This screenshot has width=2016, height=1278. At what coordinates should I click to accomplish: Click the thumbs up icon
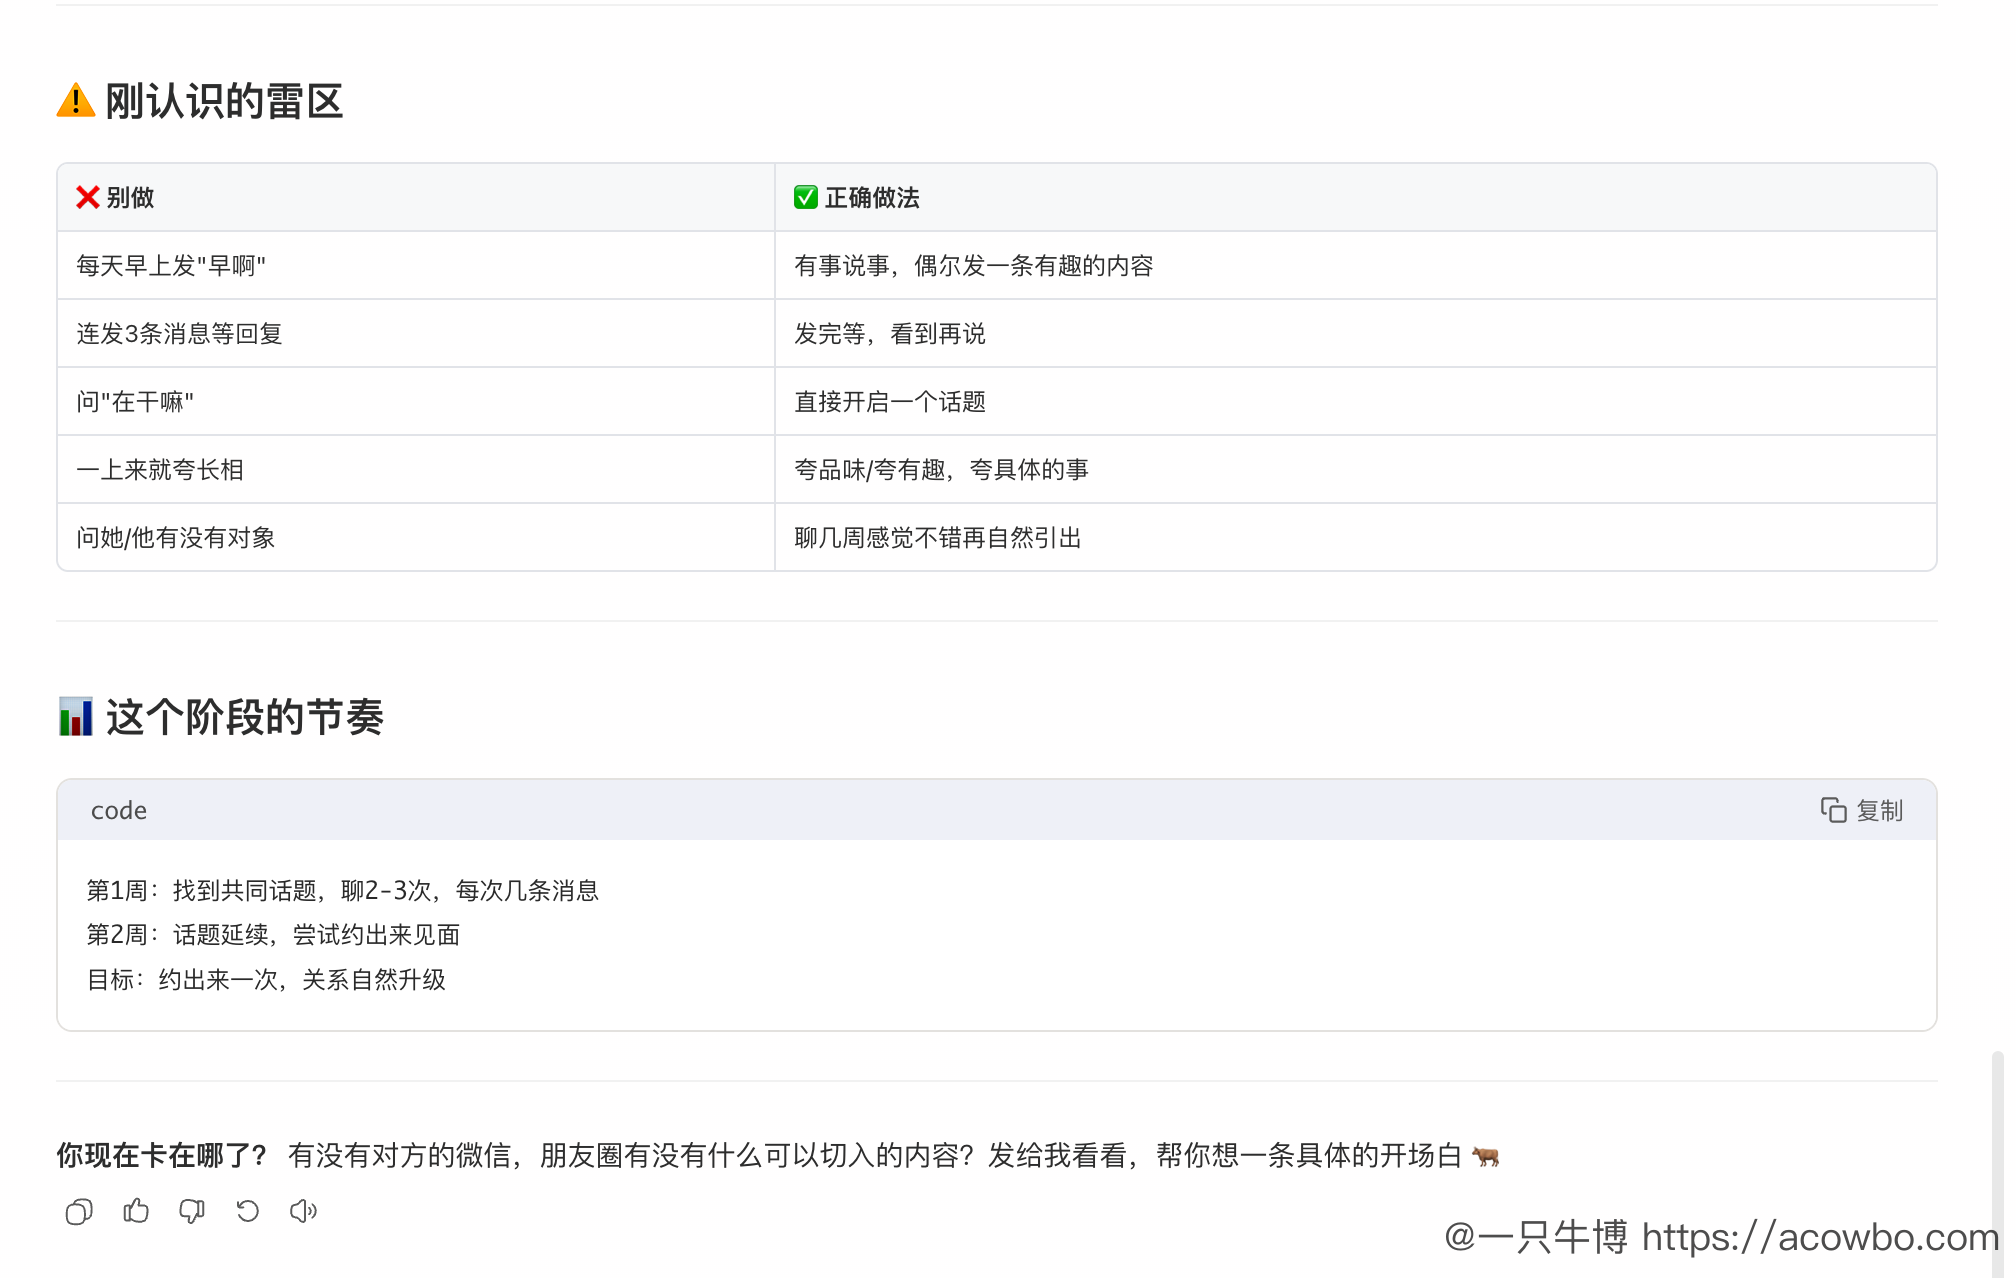(x=136, y=1212)
